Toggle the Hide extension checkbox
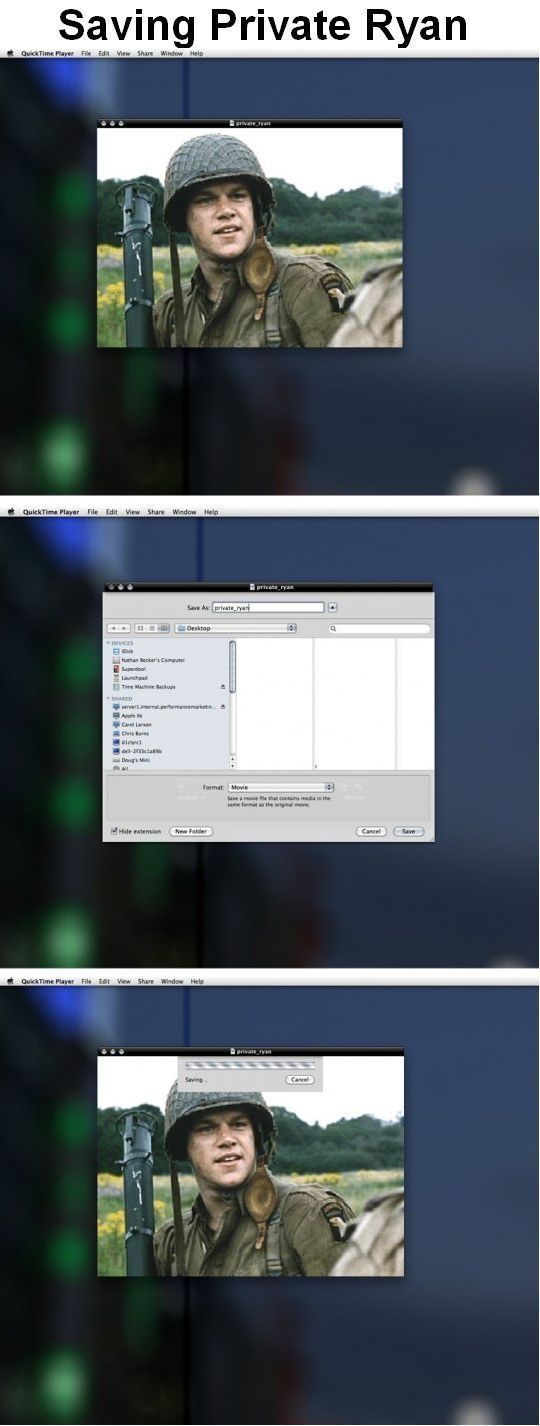This screenshot has width=540, height=1426. pyautogui.click(x=113, y=831)
